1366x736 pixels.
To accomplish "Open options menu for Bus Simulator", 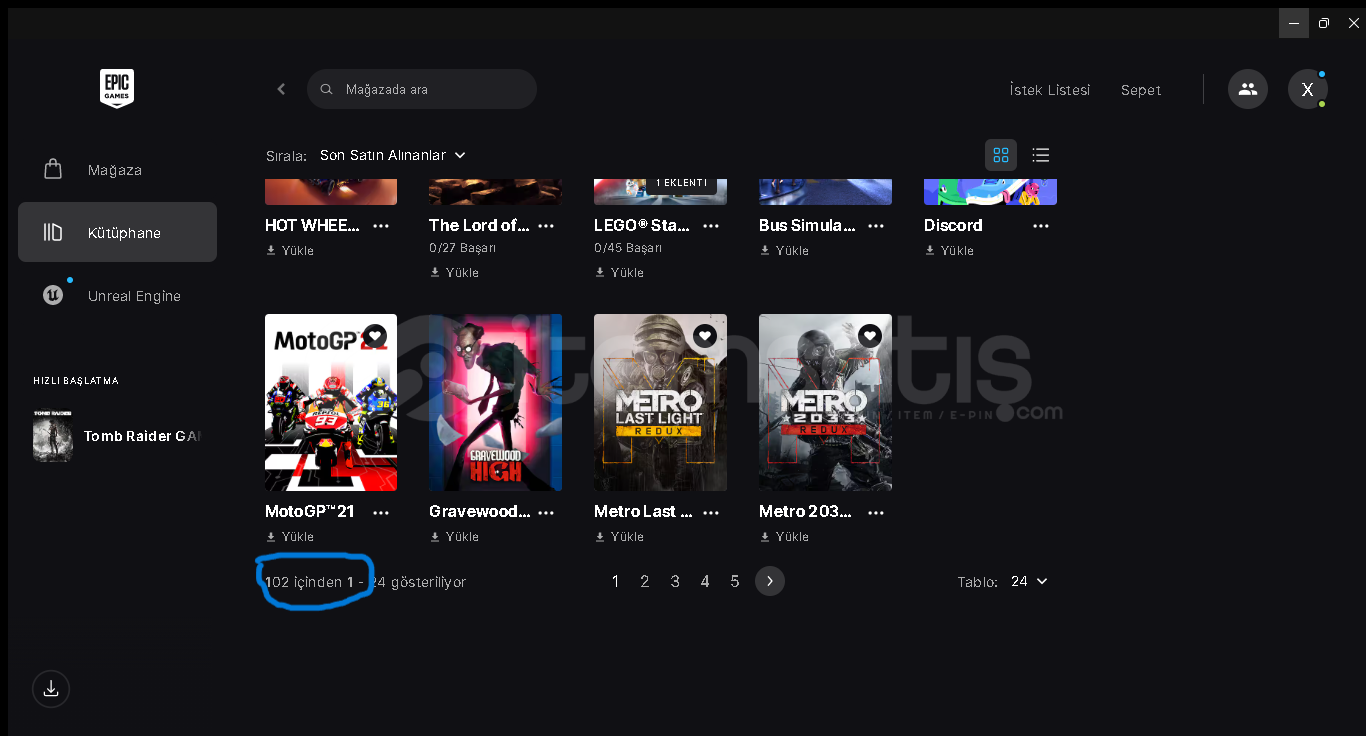I will coord(876,226).
